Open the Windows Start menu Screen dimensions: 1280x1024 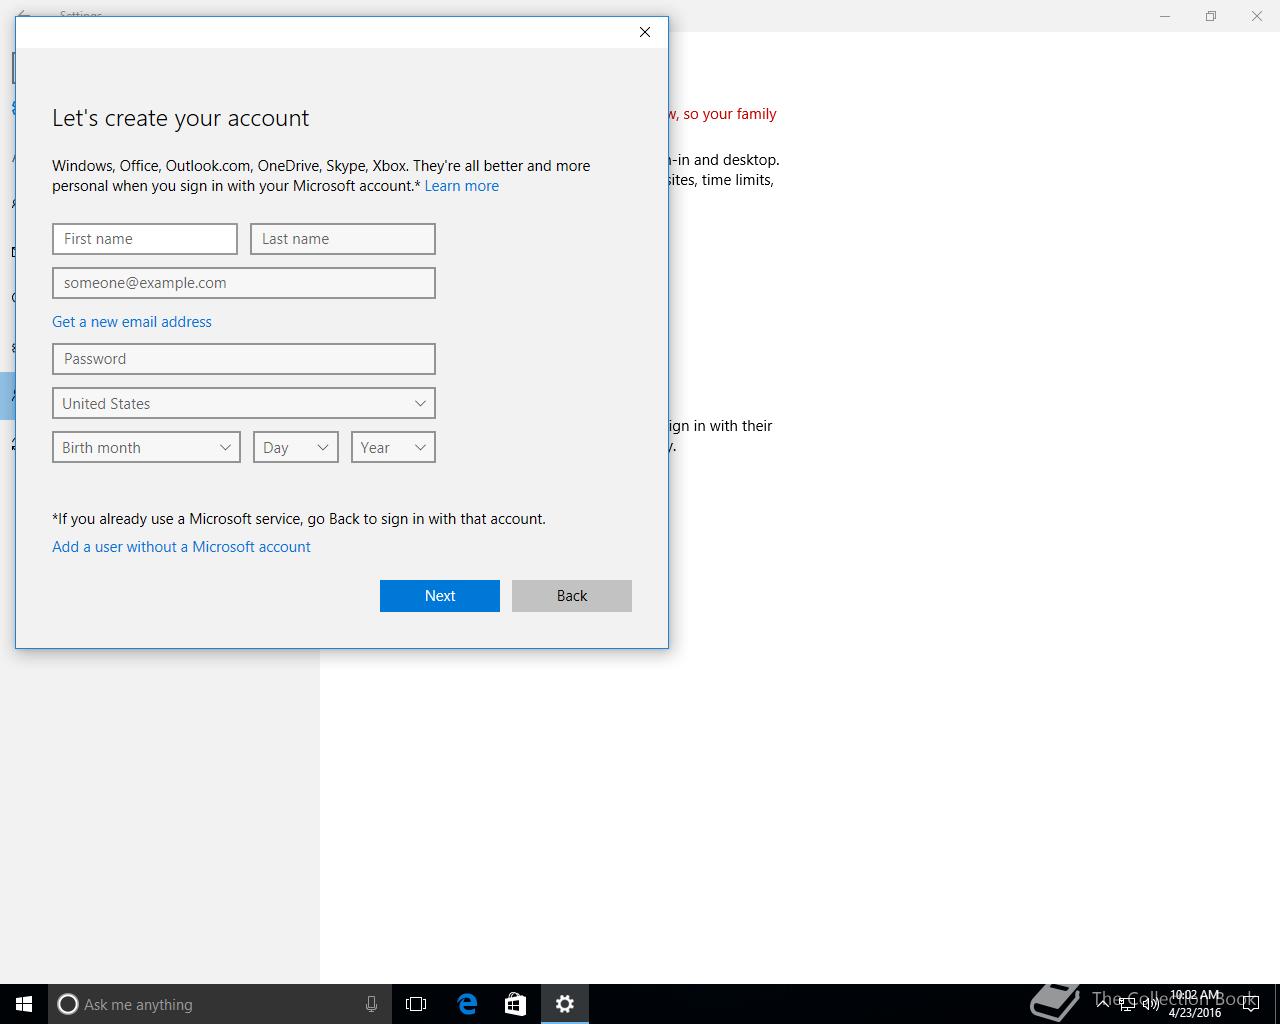coord(24,1004)
